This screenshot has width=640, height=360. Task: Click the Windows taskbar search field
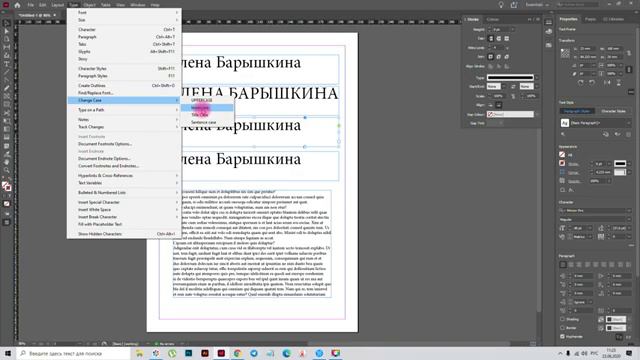pyautogui.click(x=73, y=353)
